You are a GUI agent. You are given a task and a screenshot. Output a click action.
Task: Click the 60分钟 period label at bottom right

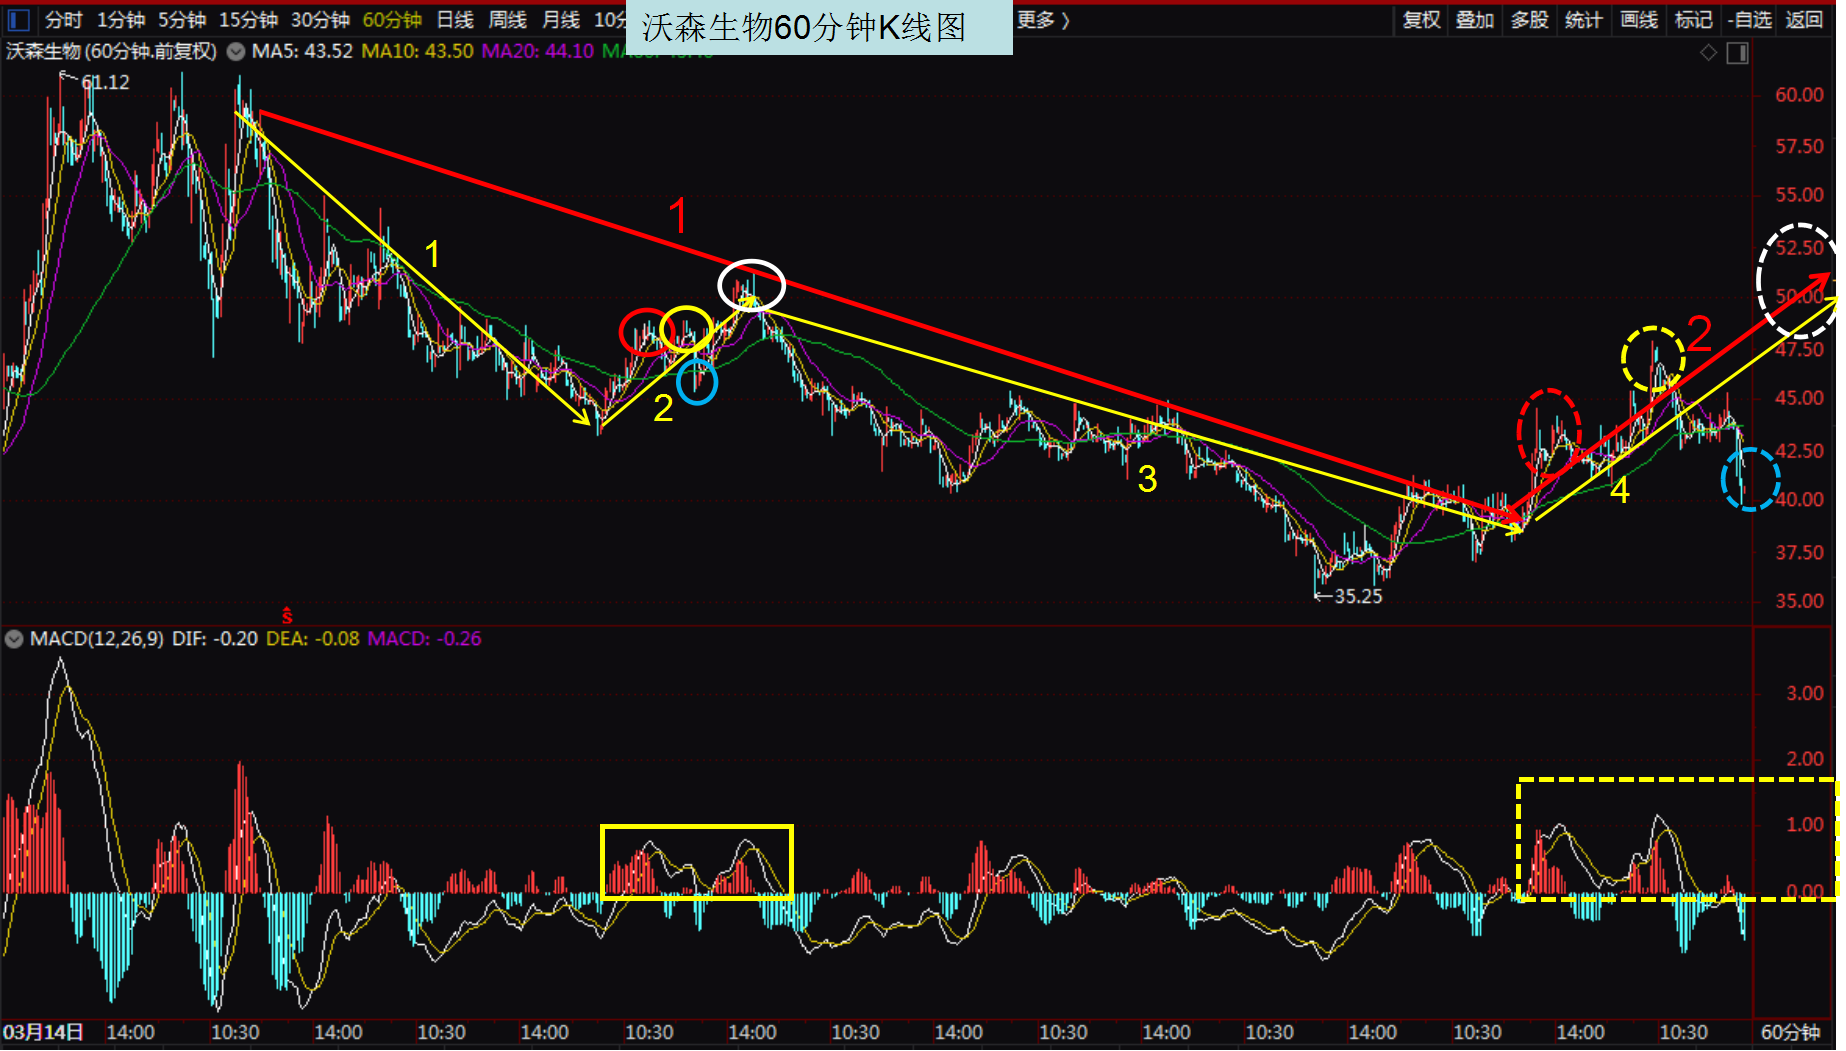(1791, 1033)
